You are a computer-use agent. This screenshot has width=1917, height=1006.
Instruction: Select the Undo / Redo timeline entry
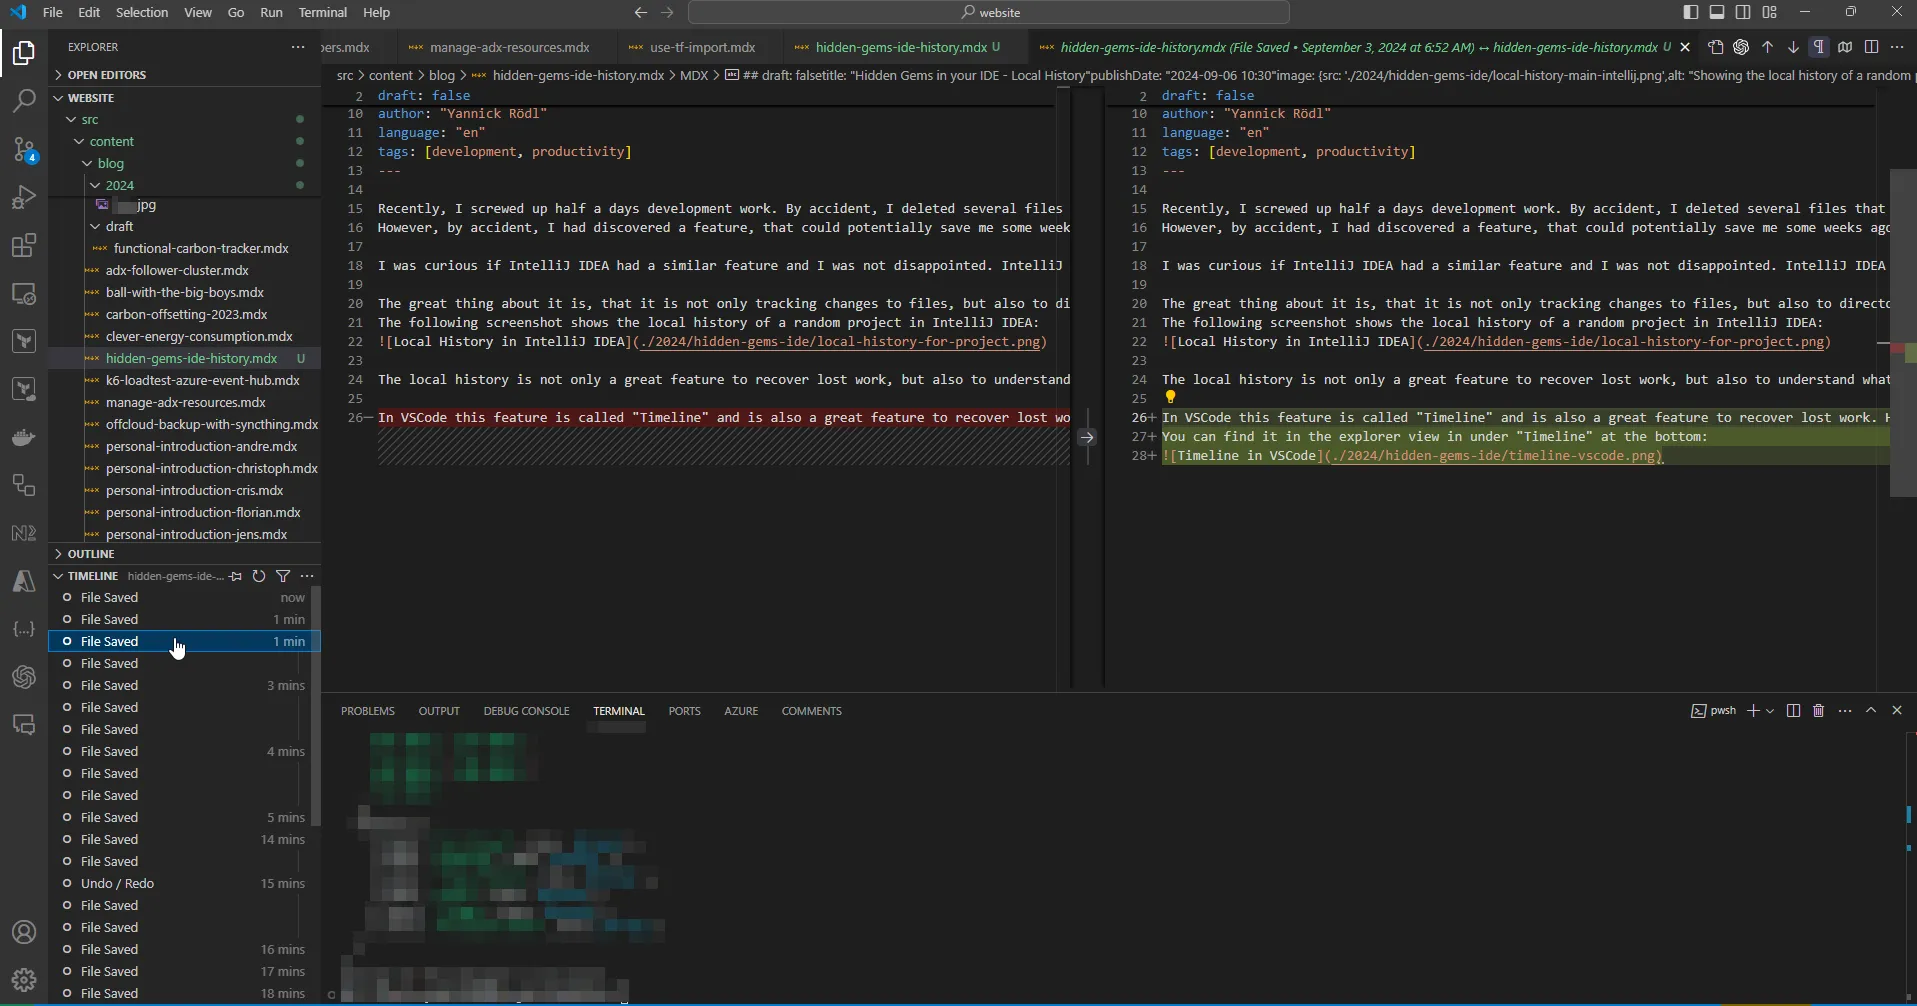pos(184,884)
